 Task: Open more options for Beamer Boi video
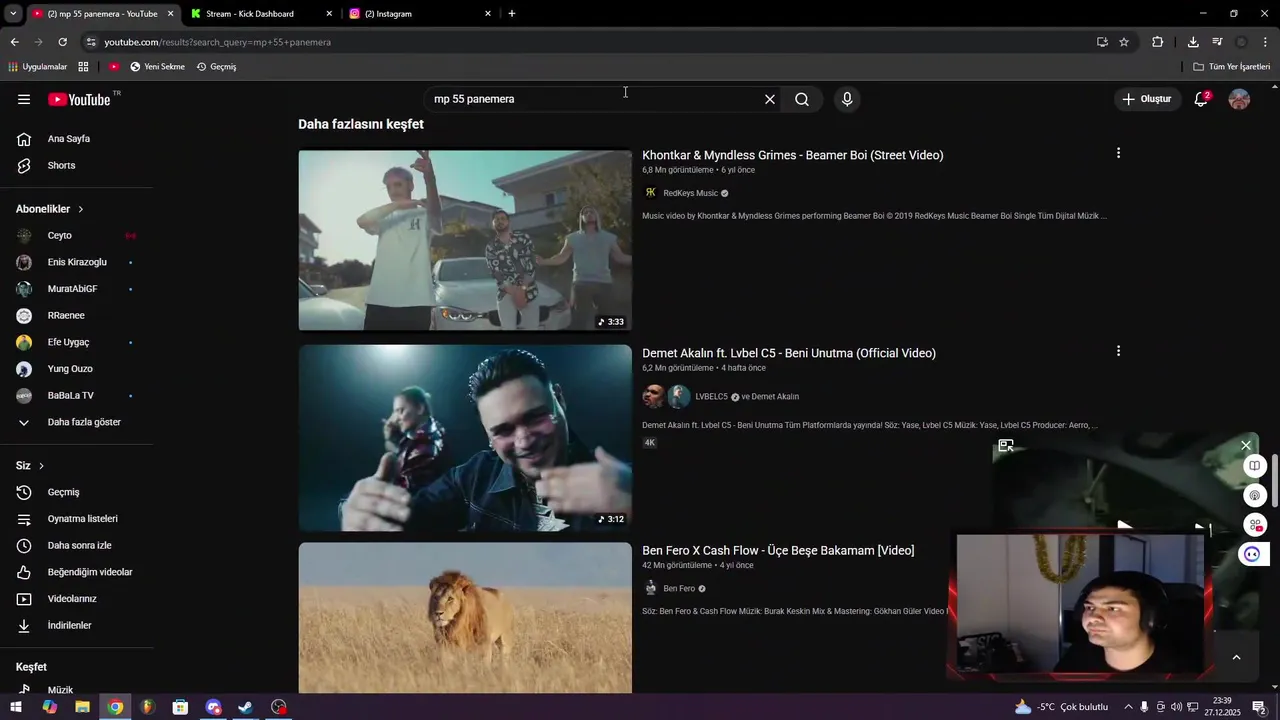tap(1118, 153)
